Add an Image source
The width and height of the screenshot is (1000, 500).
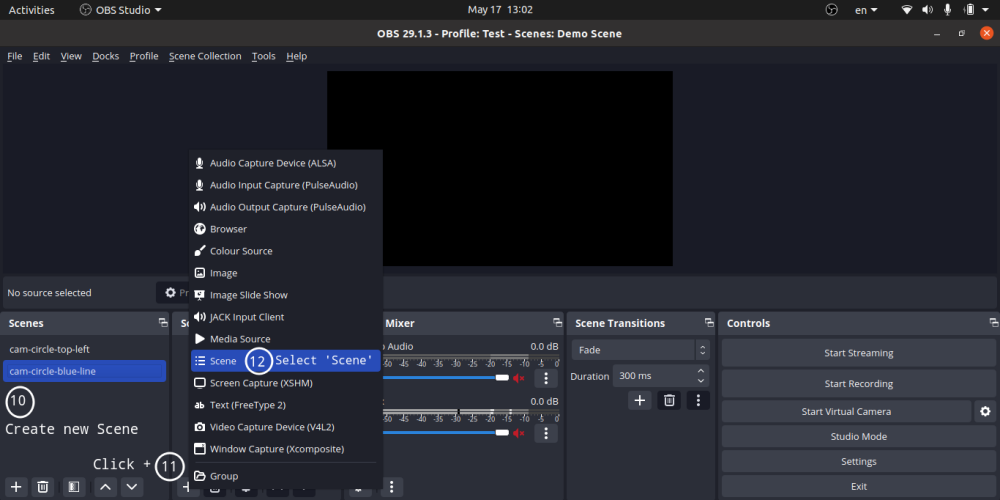pyautogui.click(x=286, y=273)
